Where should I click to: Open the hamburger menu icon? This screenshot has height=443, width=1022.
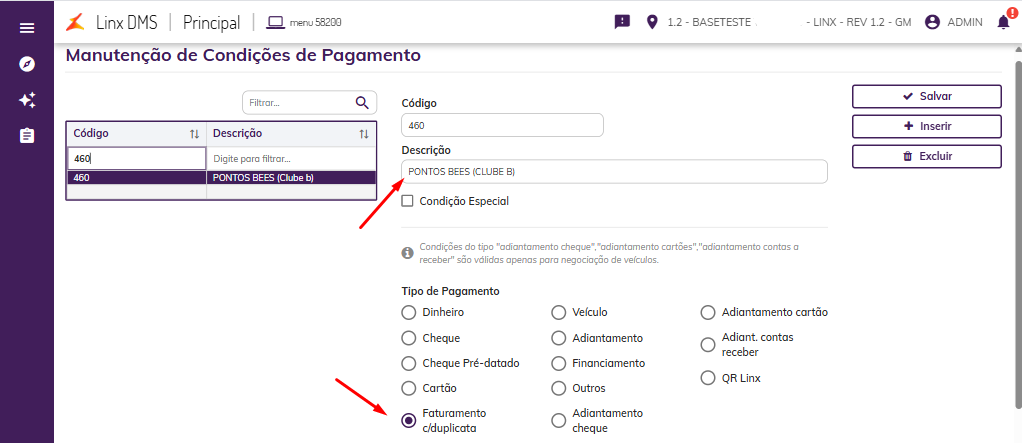pyautogui.click(x=27, y=28)
